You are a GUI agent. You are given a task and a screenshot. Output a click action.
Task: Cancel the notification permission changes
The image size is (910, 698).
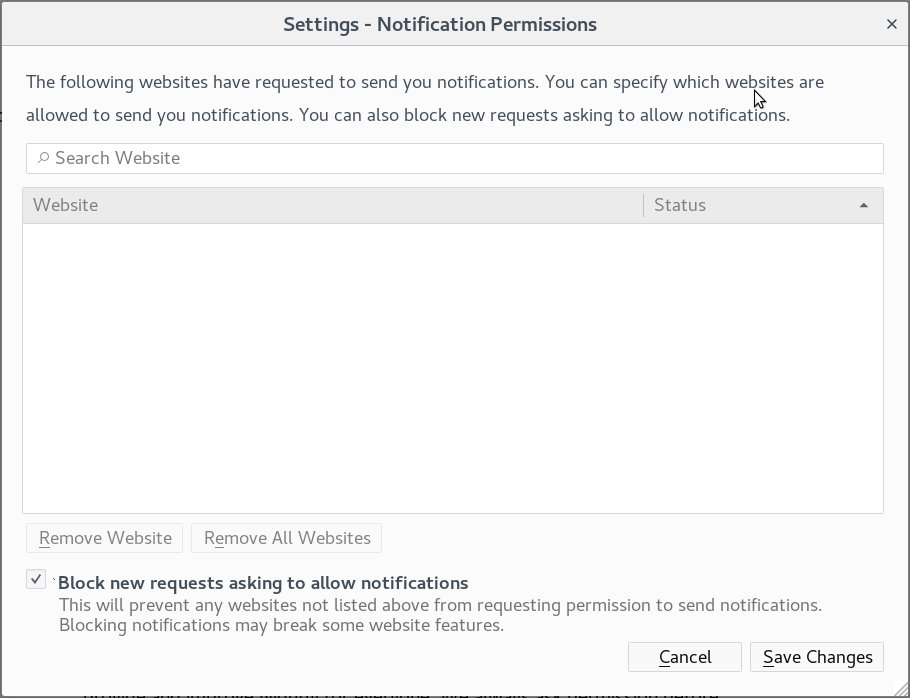coord(684,657)
